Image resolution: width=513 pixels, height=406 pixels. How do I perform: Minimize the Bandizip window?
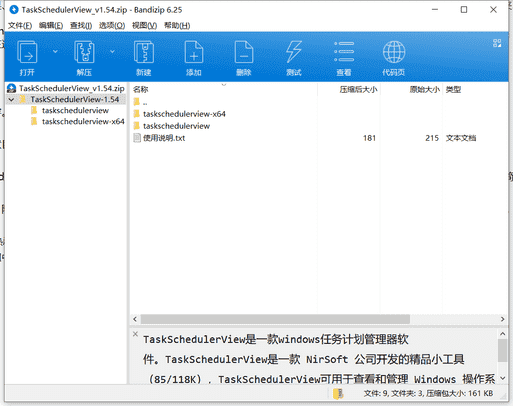[x=435, y=10]
